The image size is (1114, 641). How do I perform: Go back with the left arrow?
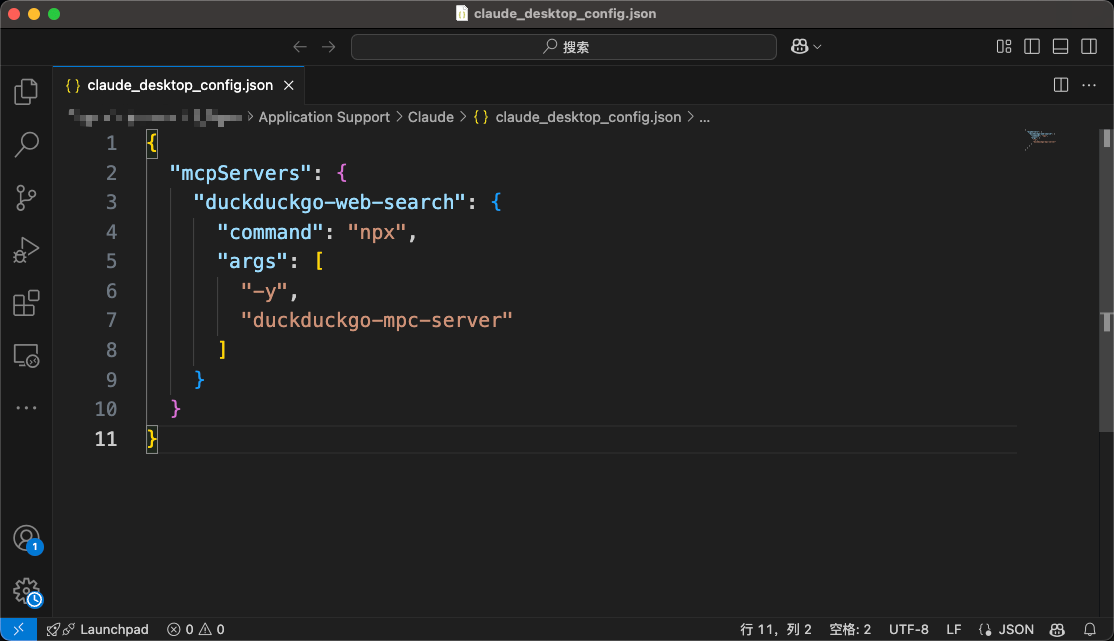[x=300, y=47]
